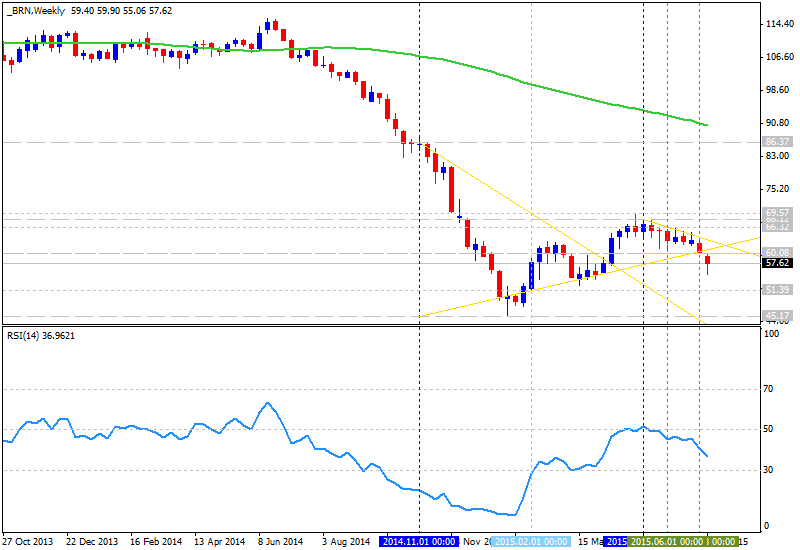The height and width of the screenshot is (550, 800).
Task: Select the 51.39 level price tag
Action: tap(778, 290)
